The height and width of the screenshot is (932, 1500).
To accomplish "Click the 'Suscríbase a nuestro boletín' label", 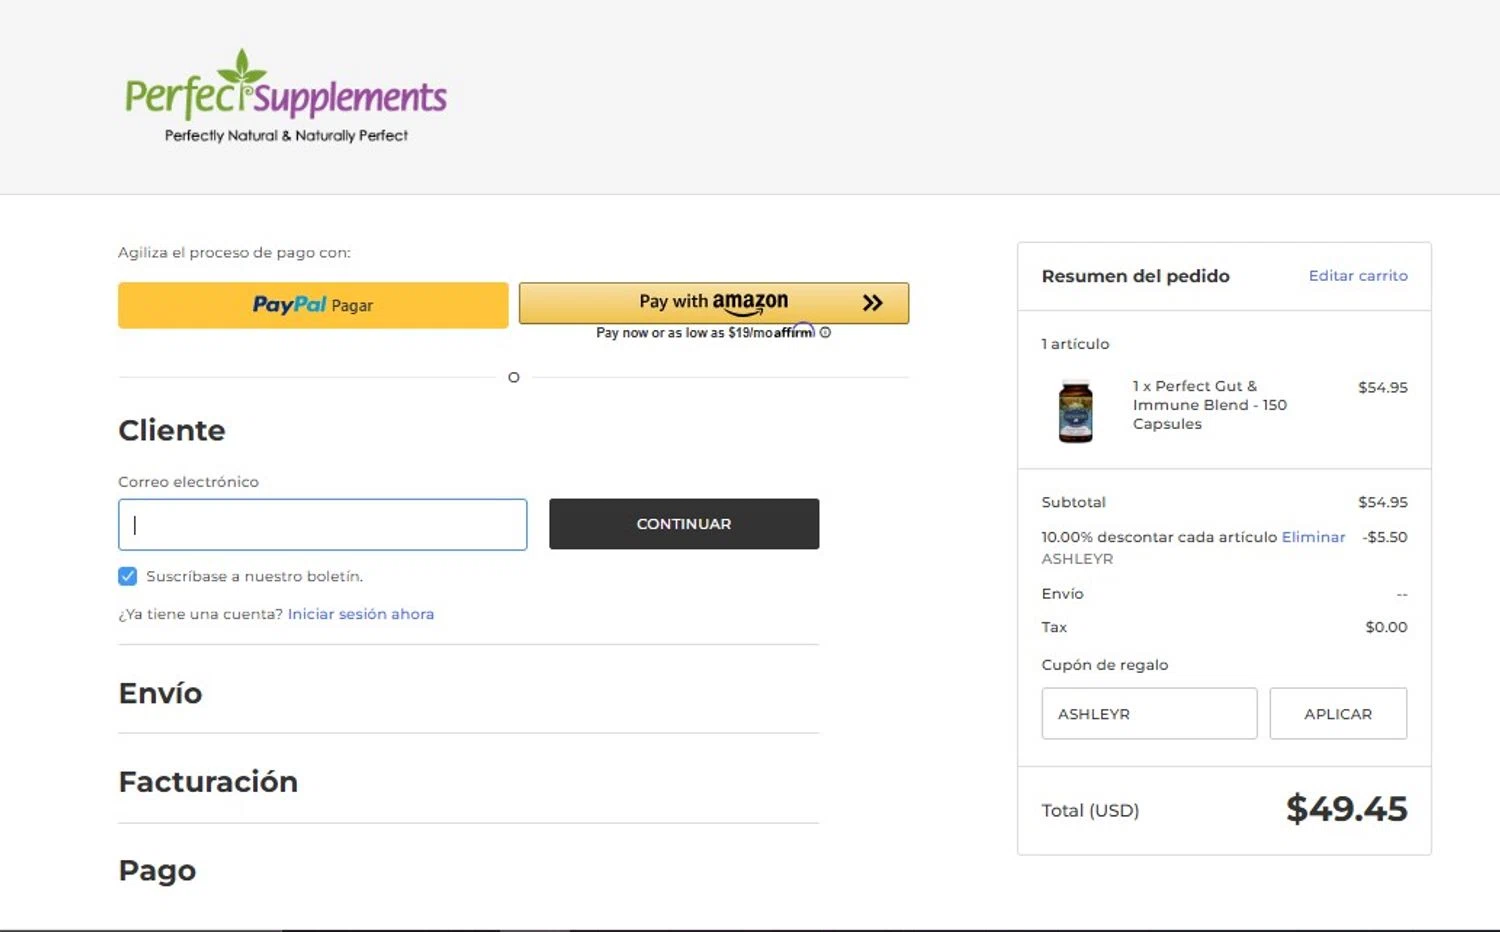I will (254, 576).
